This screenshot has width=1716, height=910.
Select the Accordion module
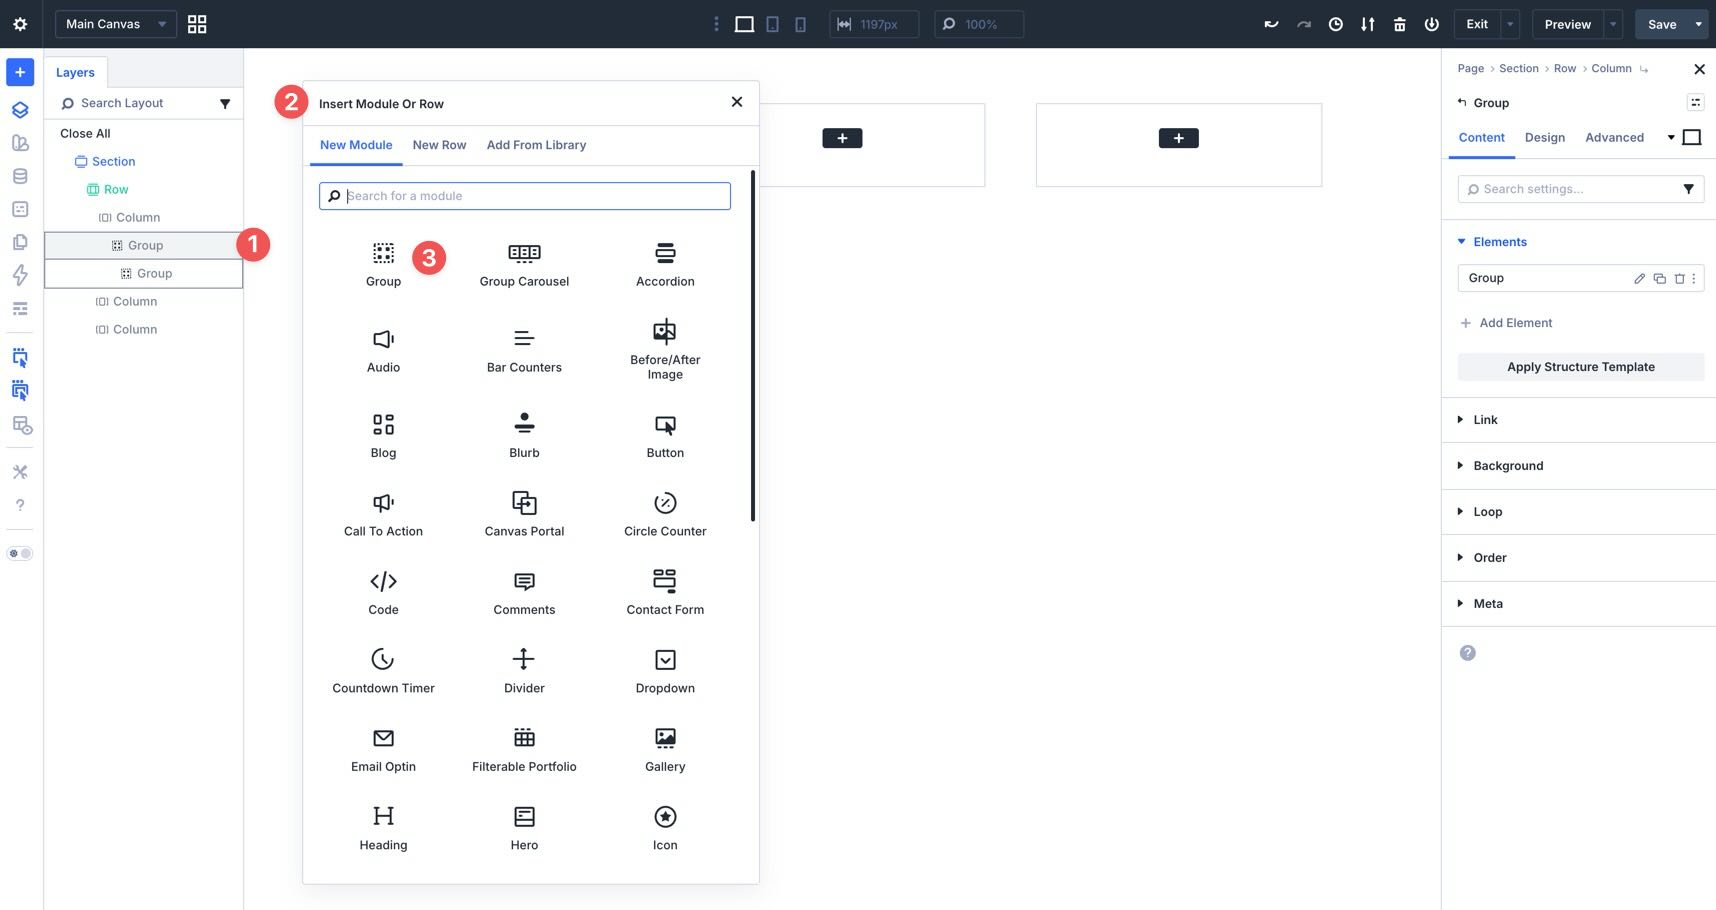tap(664, 263)
